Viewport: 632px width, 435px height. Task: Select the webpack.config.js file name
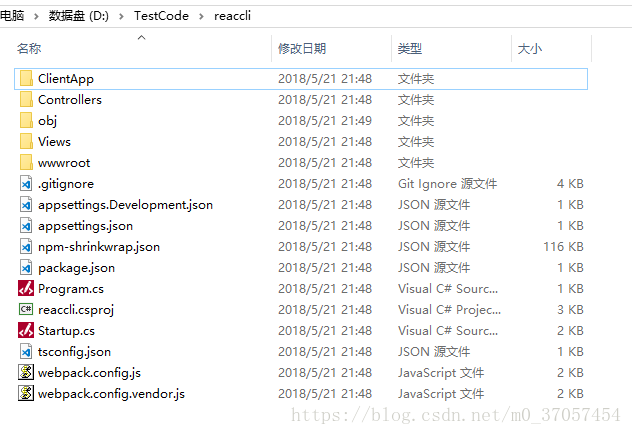click(89, 373)
